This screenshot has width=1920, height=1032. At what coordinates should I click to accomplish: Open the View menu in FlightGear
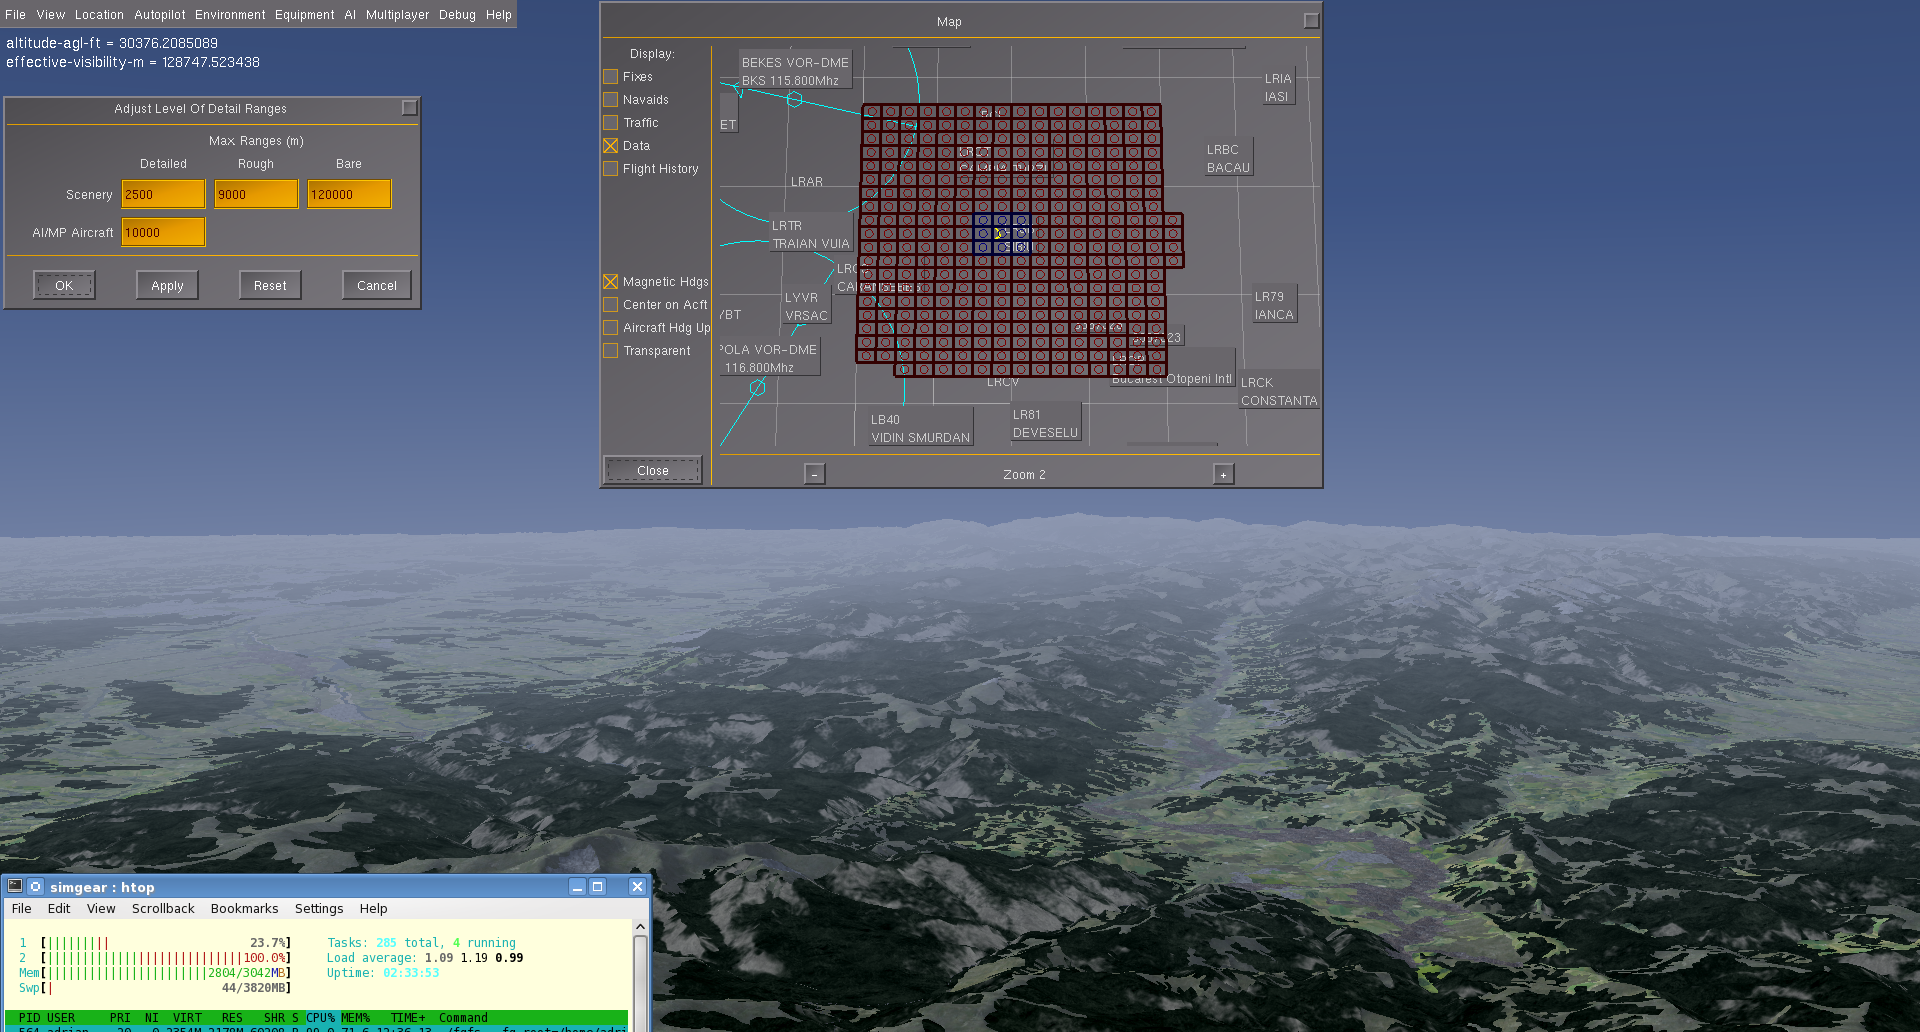click(x=50, y=15)
